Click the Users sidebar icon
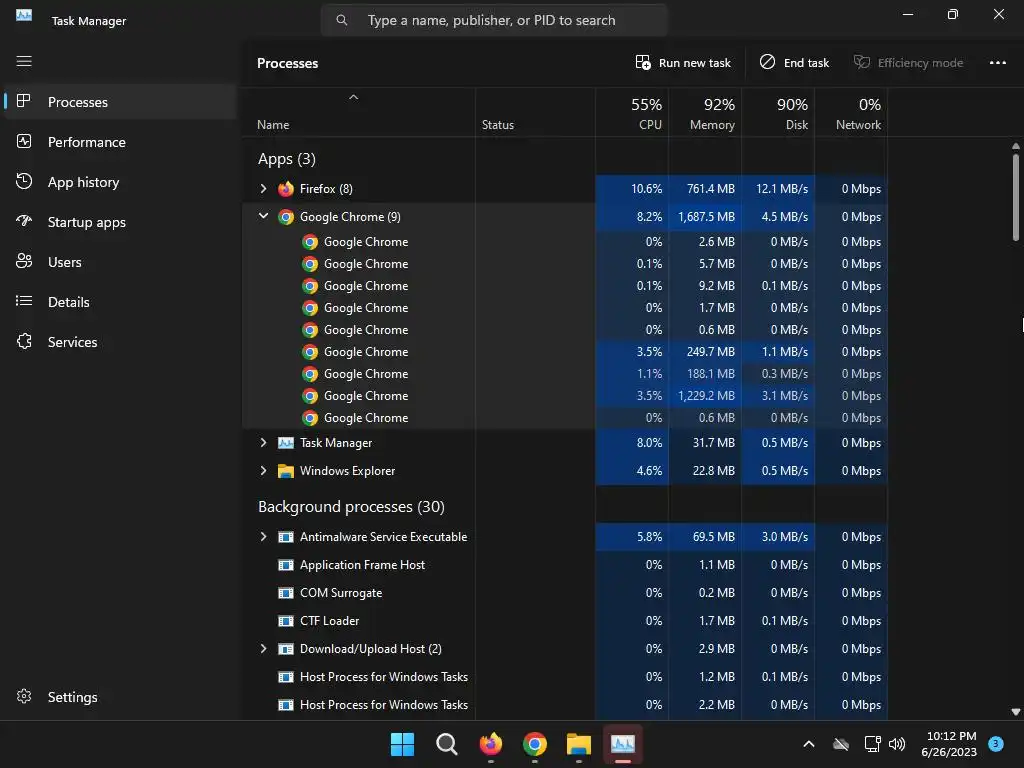 coord(24,261)
